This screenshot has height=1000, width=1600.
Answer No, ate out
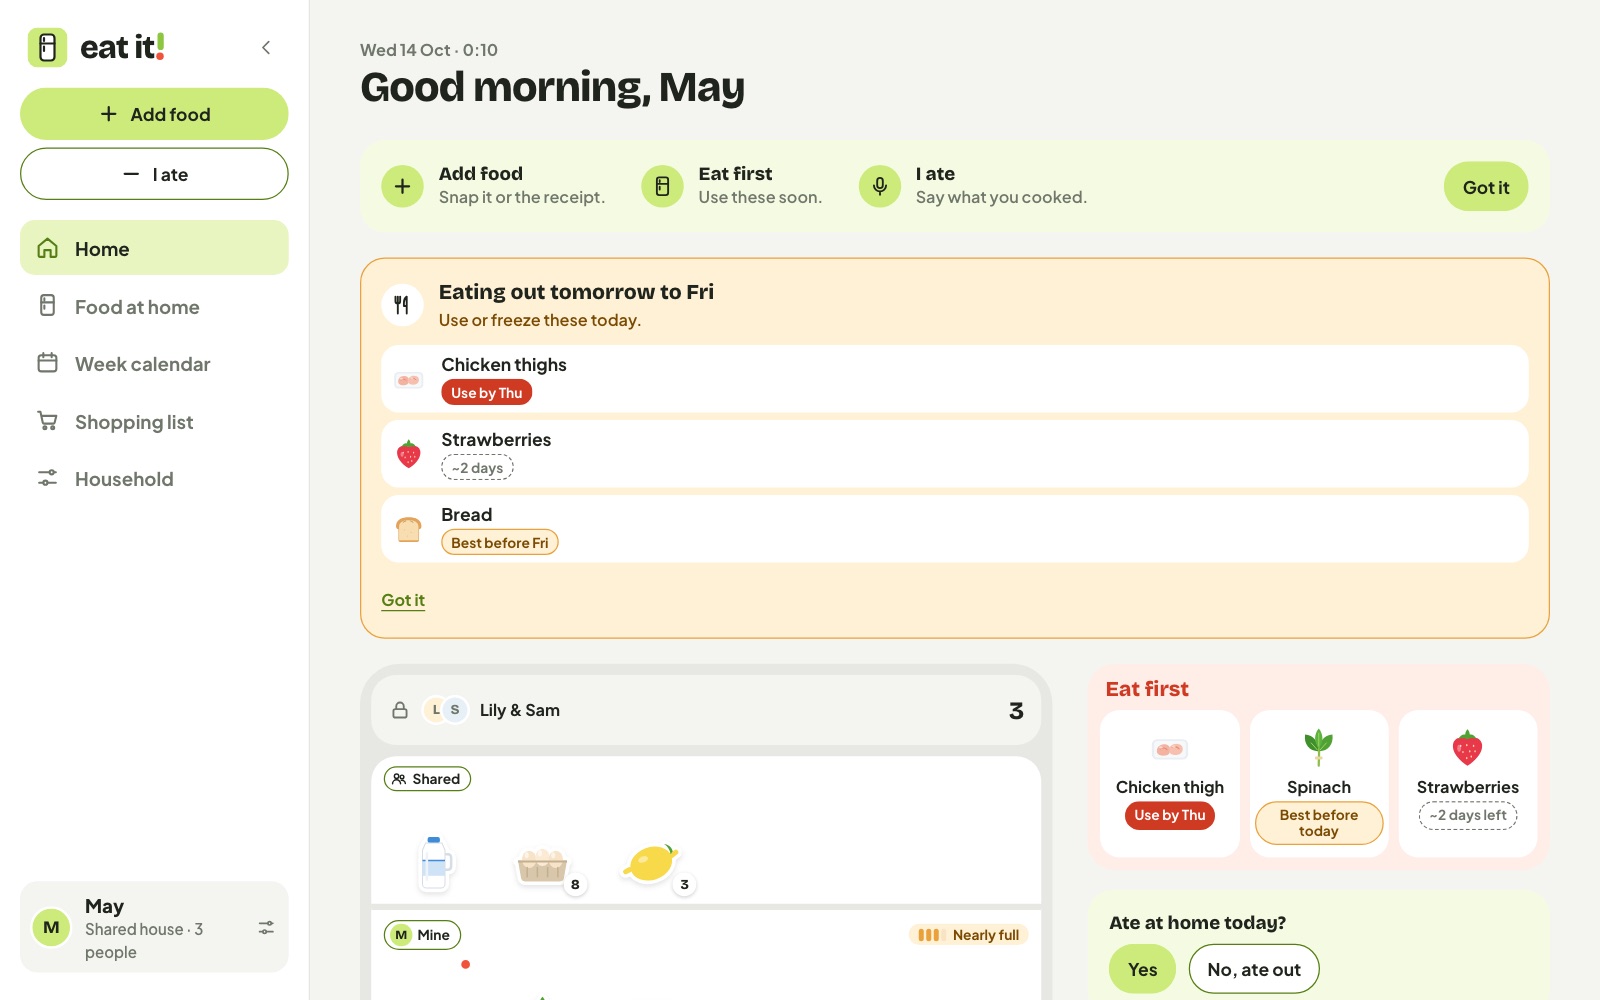pos(1254,969)
